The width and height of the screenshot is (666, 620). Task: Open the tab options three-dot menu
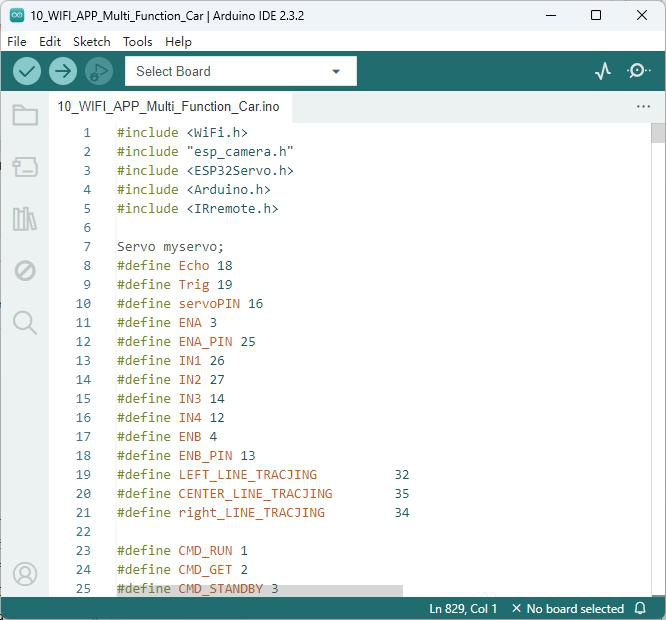pyautogui.click(x=643, y=107)
